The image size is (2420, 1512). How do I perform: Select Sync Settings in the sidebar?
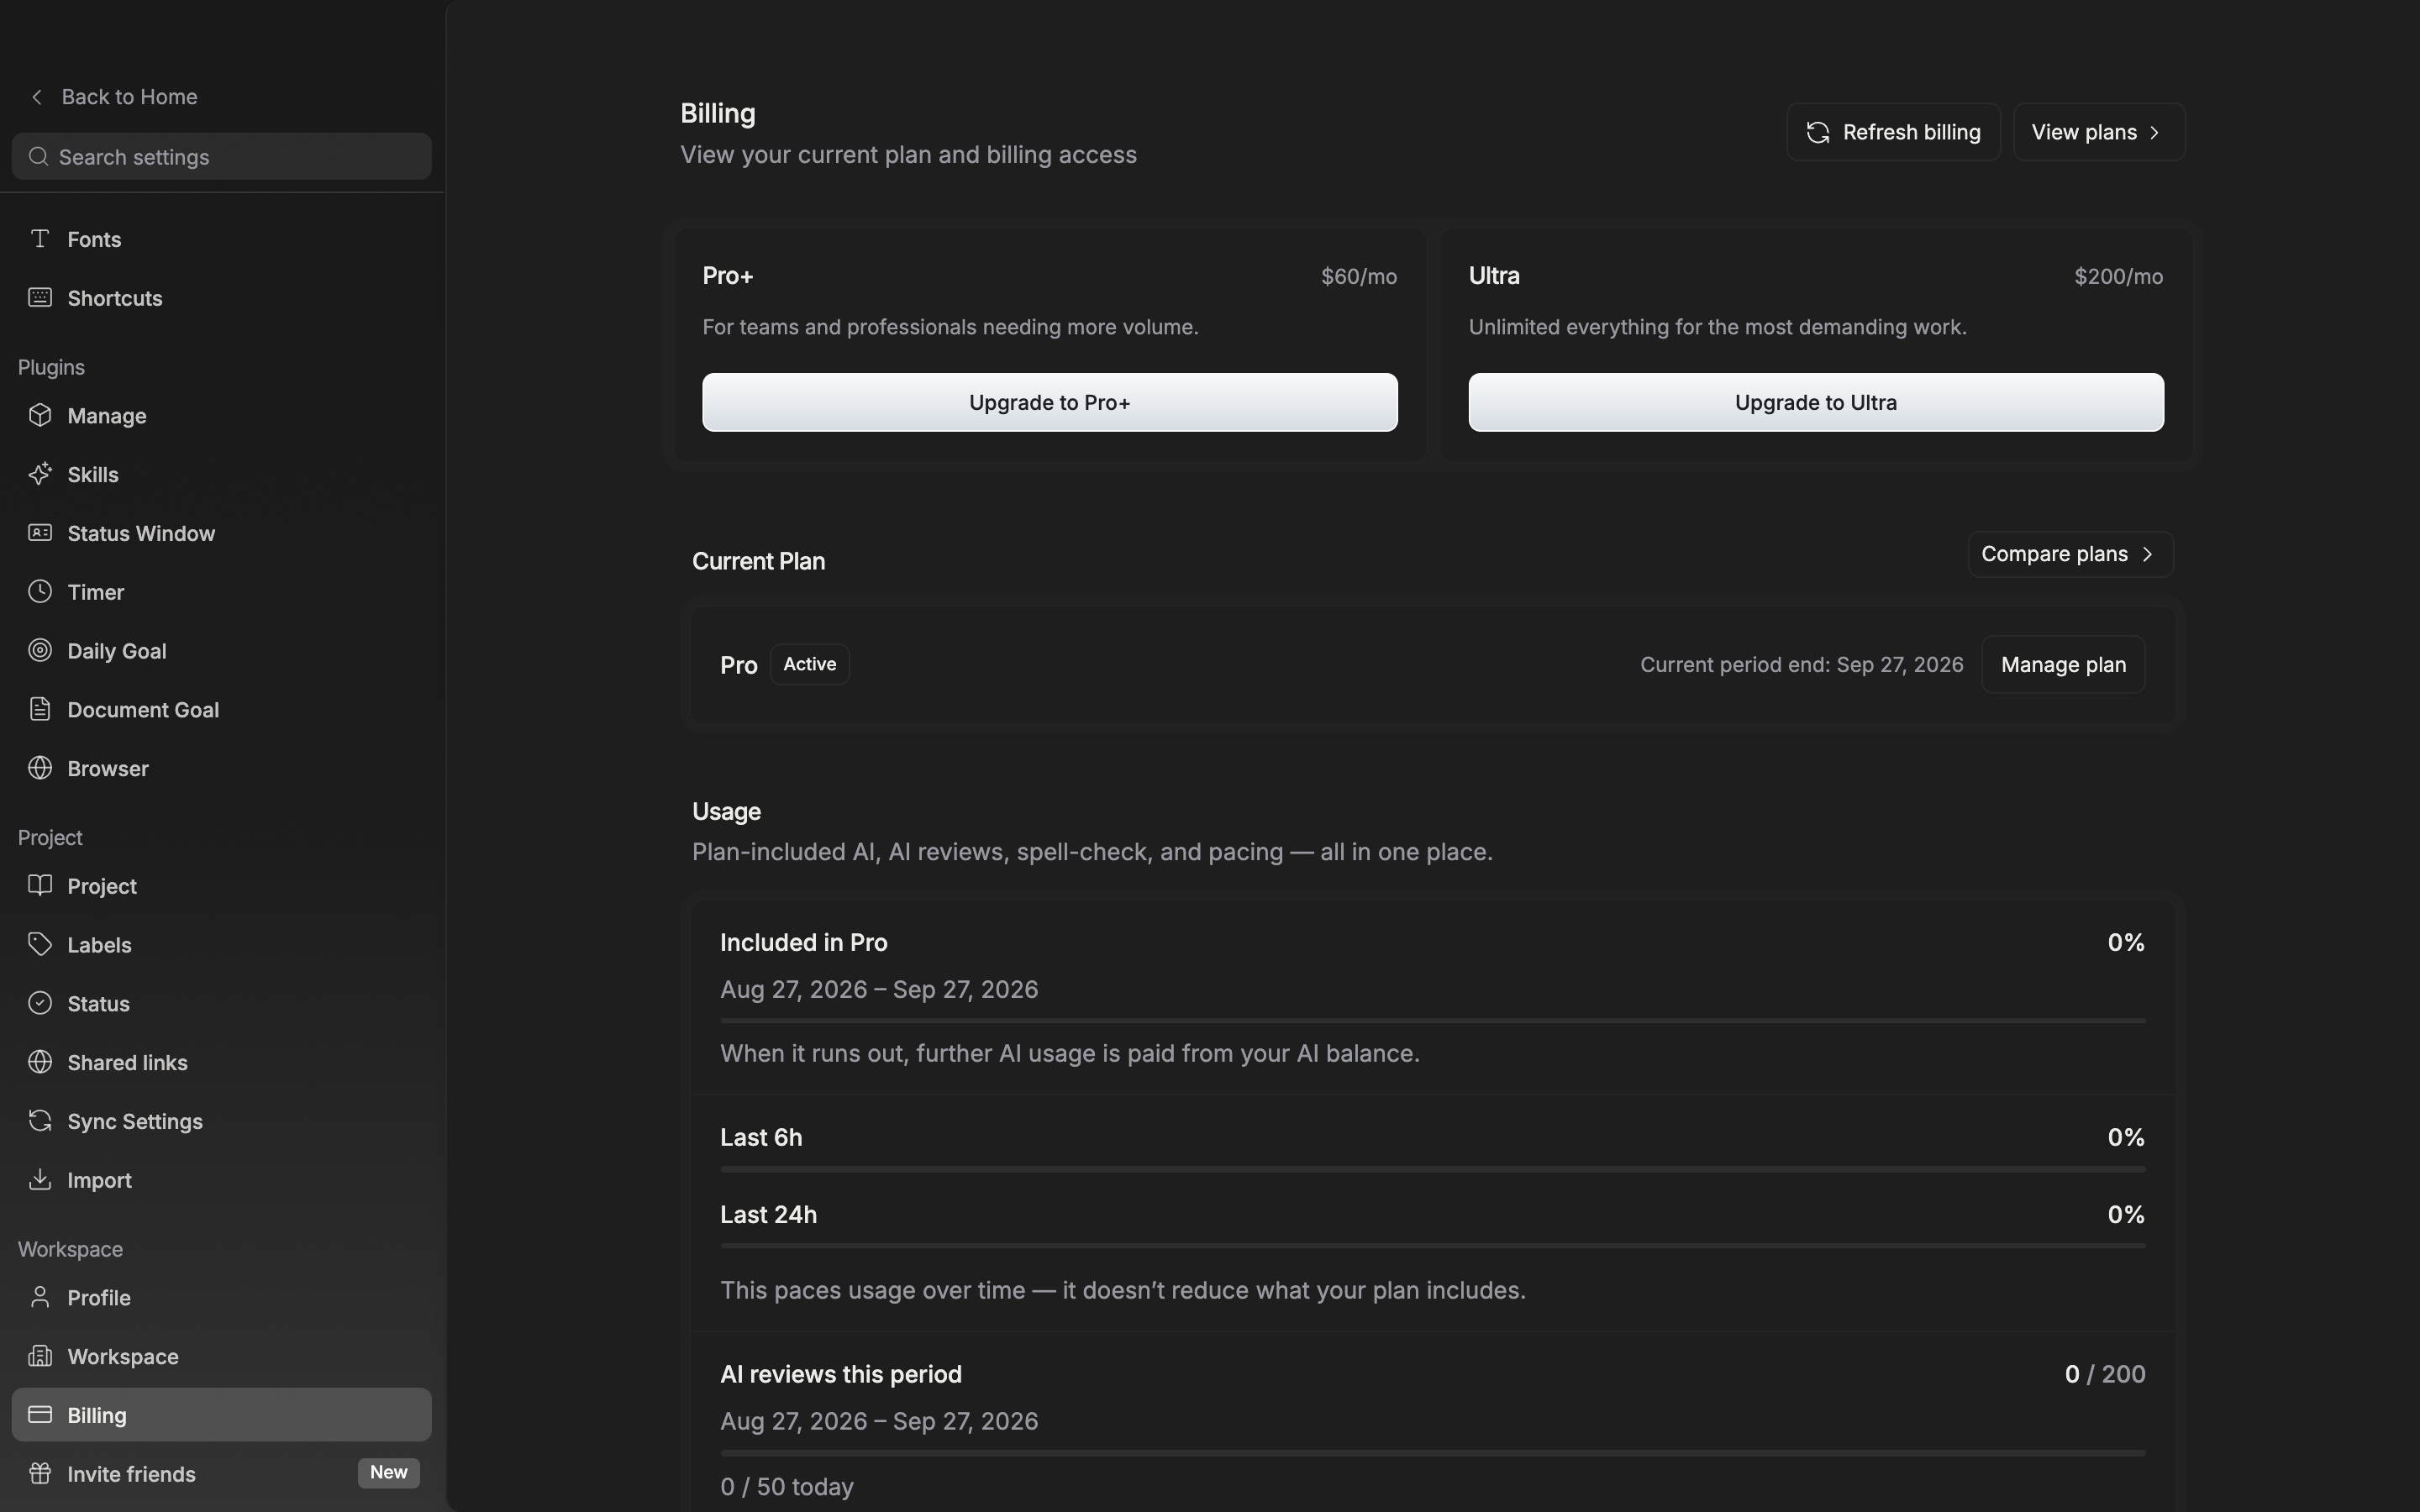222,1121
